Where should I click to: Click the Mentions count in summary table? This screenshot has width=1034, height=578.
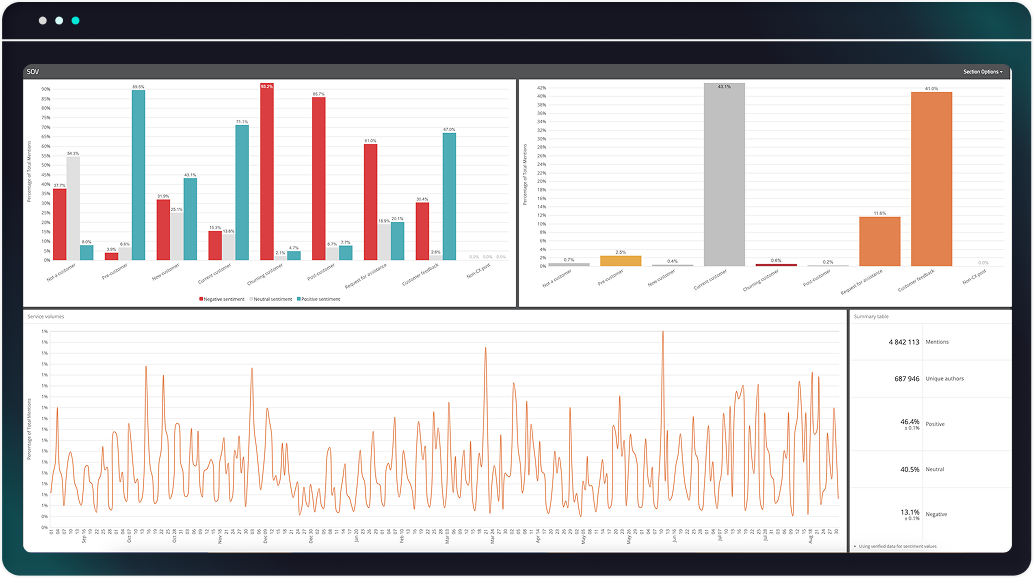tap(904, 342)
